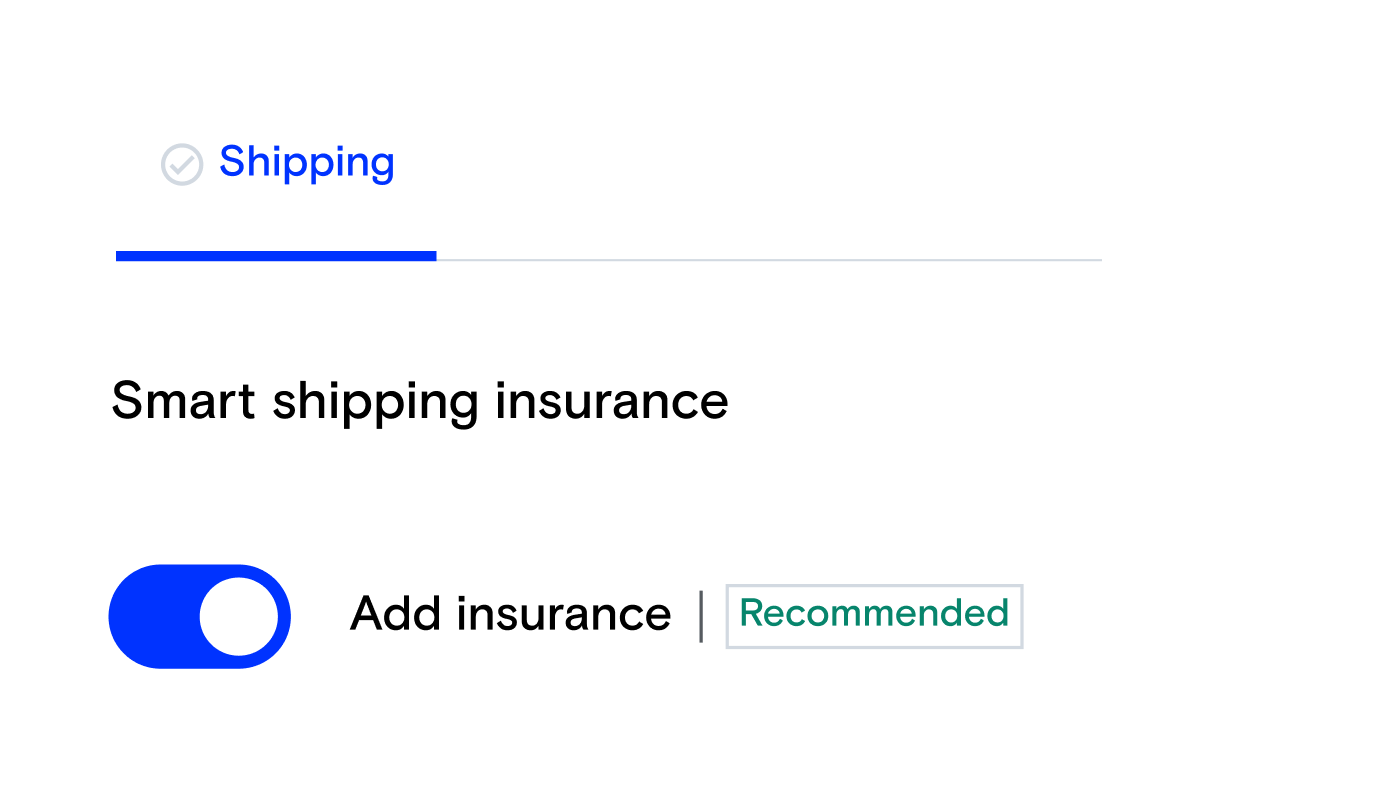Click the Recommended badge

(873, 616)
